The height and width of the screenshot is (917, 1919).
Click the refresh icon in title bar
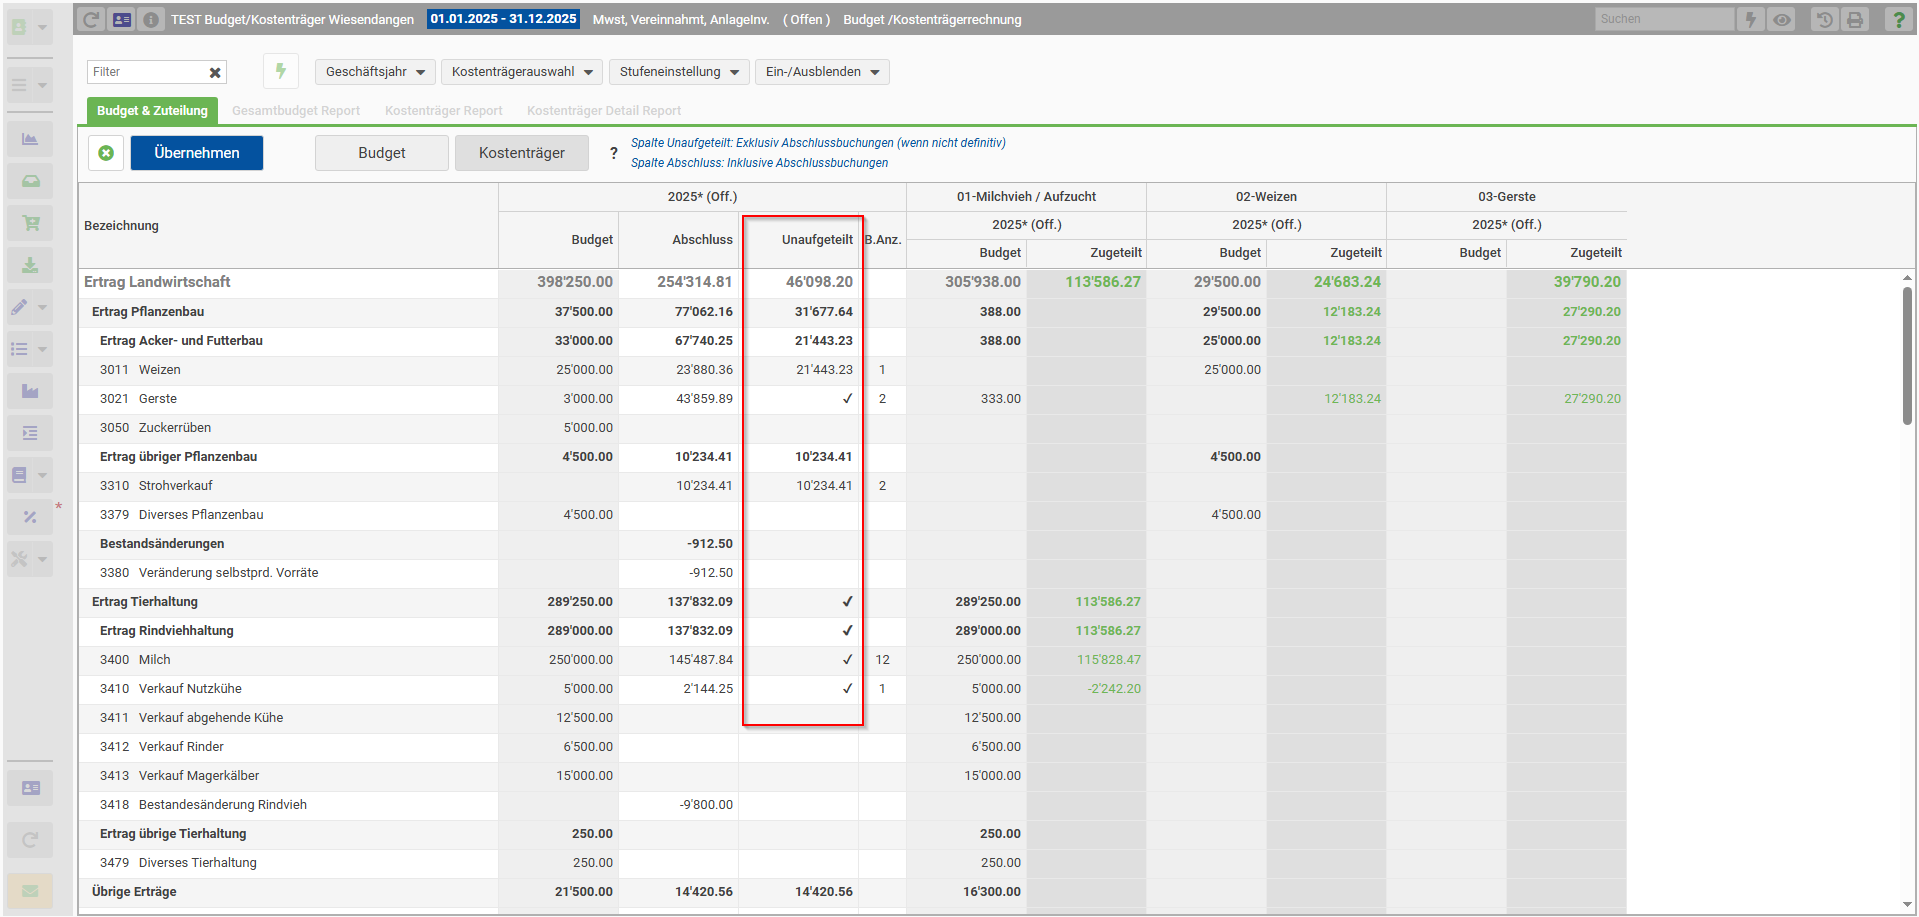point(91,19)
